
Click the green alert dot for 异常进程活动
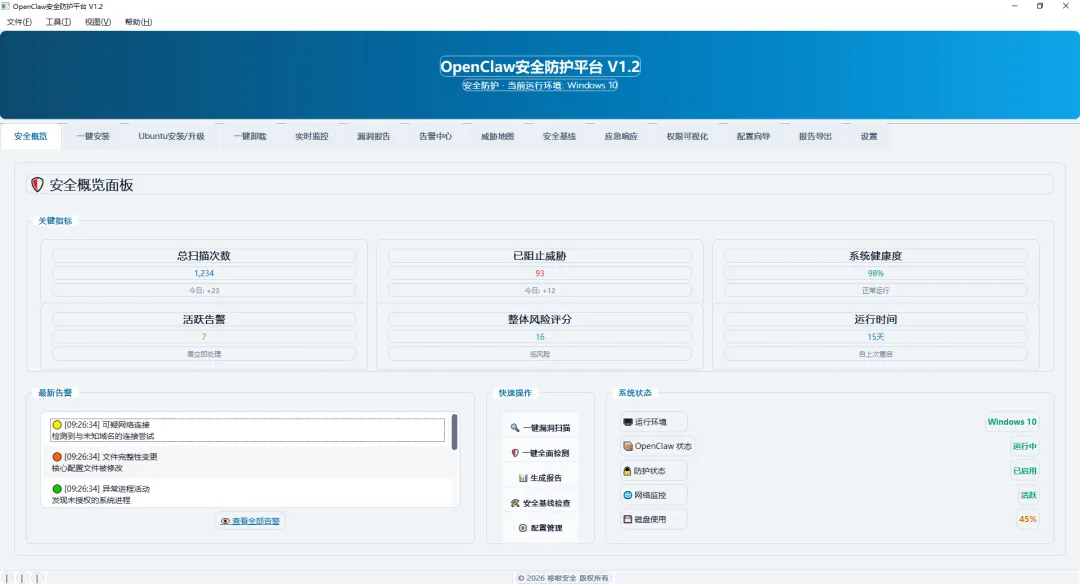57,489
